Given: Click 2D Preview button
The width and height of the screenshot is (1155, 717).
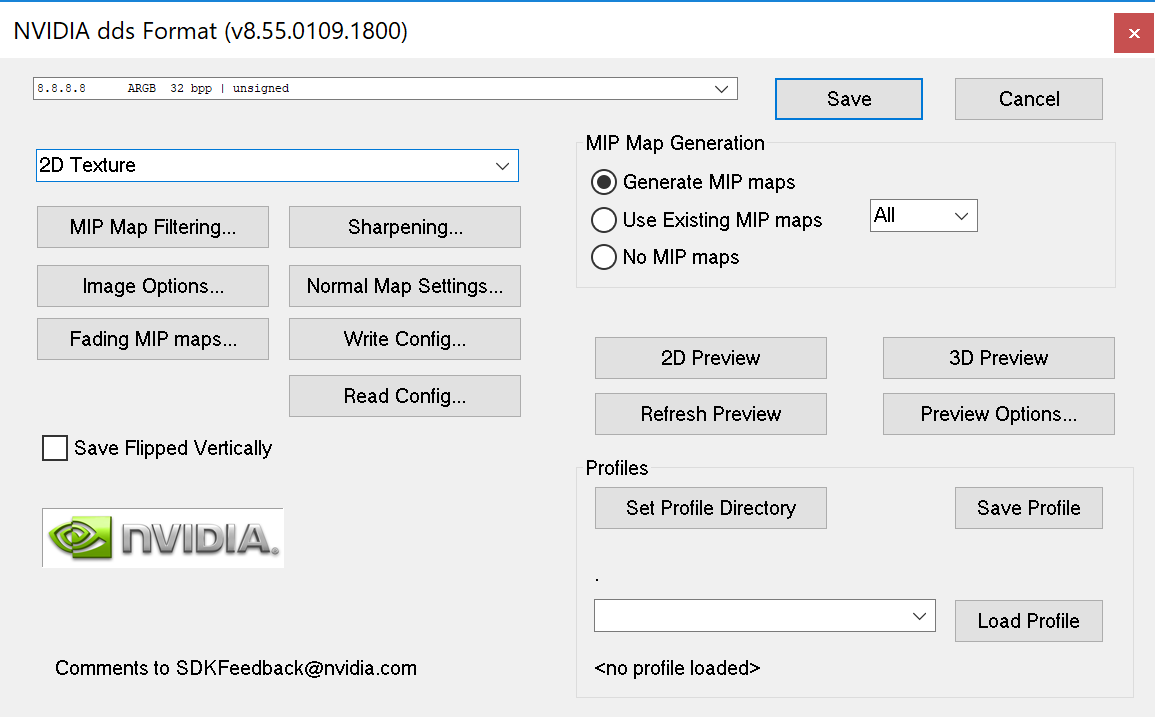Looking at the screenshot, I should coord(711,358).
